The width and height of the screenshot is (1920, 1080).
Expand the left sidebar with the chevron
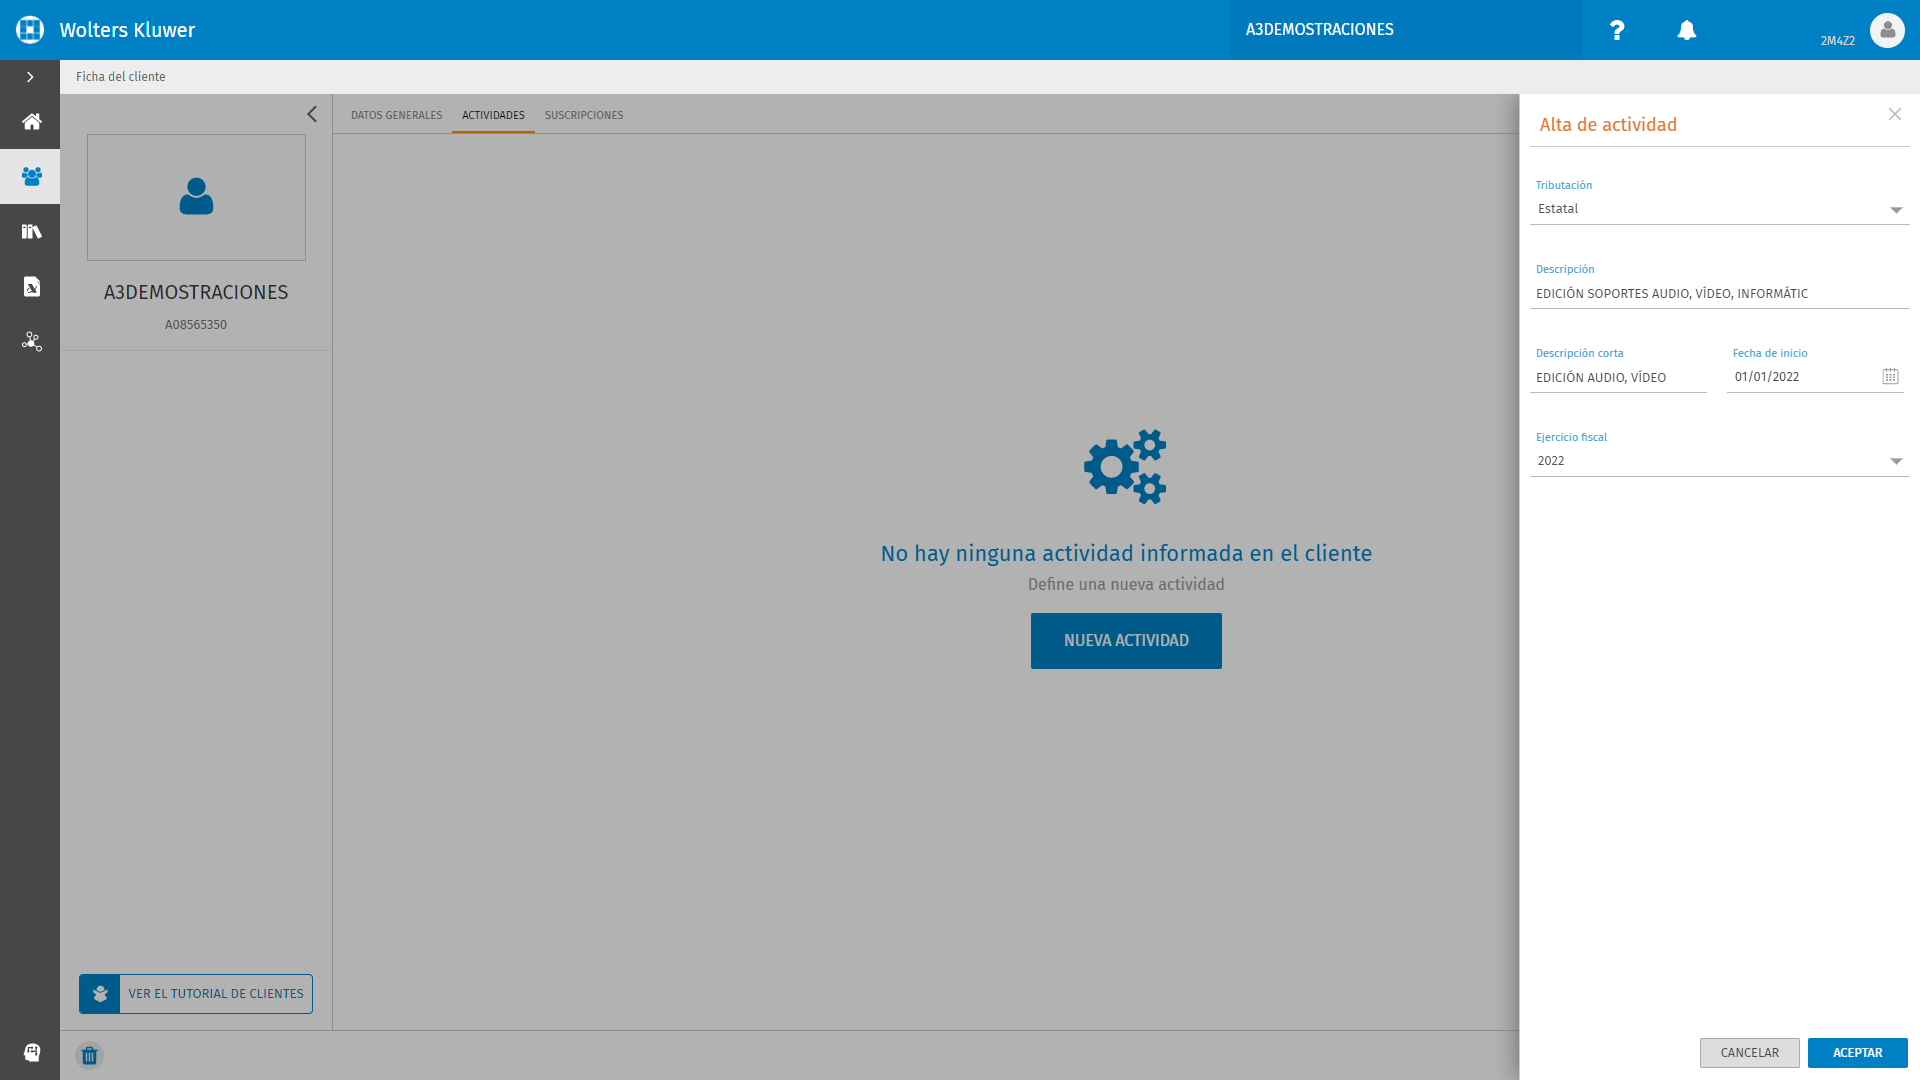[30, 77]
